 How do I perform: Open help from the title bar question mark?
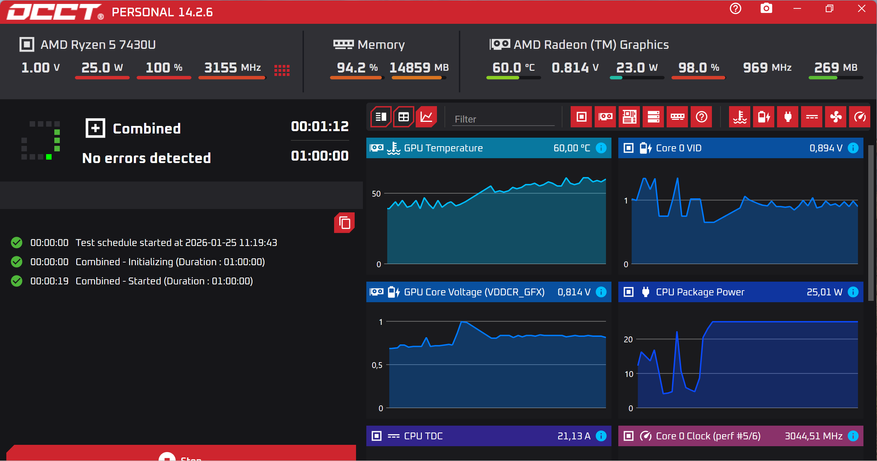(736, 9)
